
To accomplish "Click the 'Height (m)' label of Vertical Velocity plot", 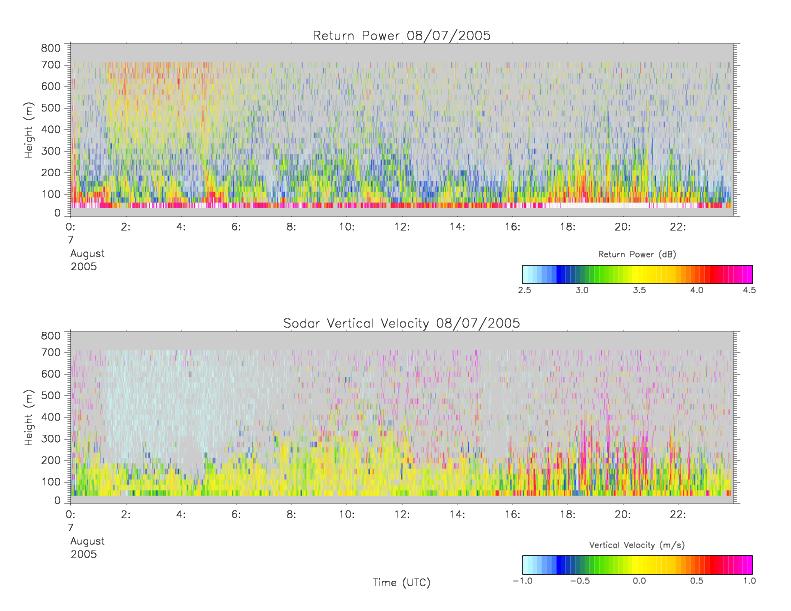I will (x=29, y=418).
